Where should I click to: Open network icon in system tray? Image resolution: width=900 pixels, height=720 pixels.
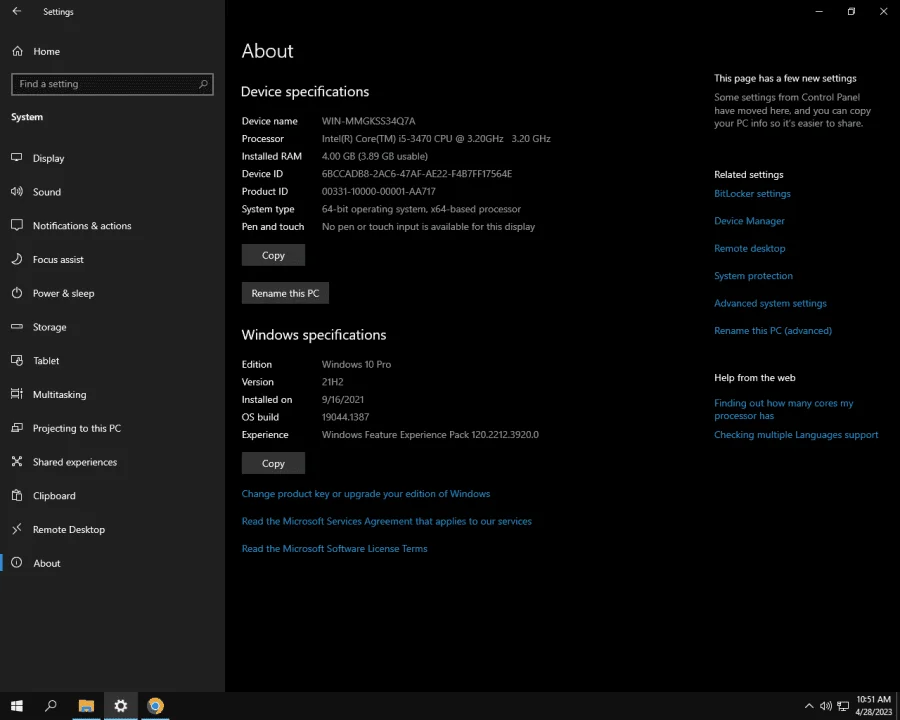(x=843, y=706)
